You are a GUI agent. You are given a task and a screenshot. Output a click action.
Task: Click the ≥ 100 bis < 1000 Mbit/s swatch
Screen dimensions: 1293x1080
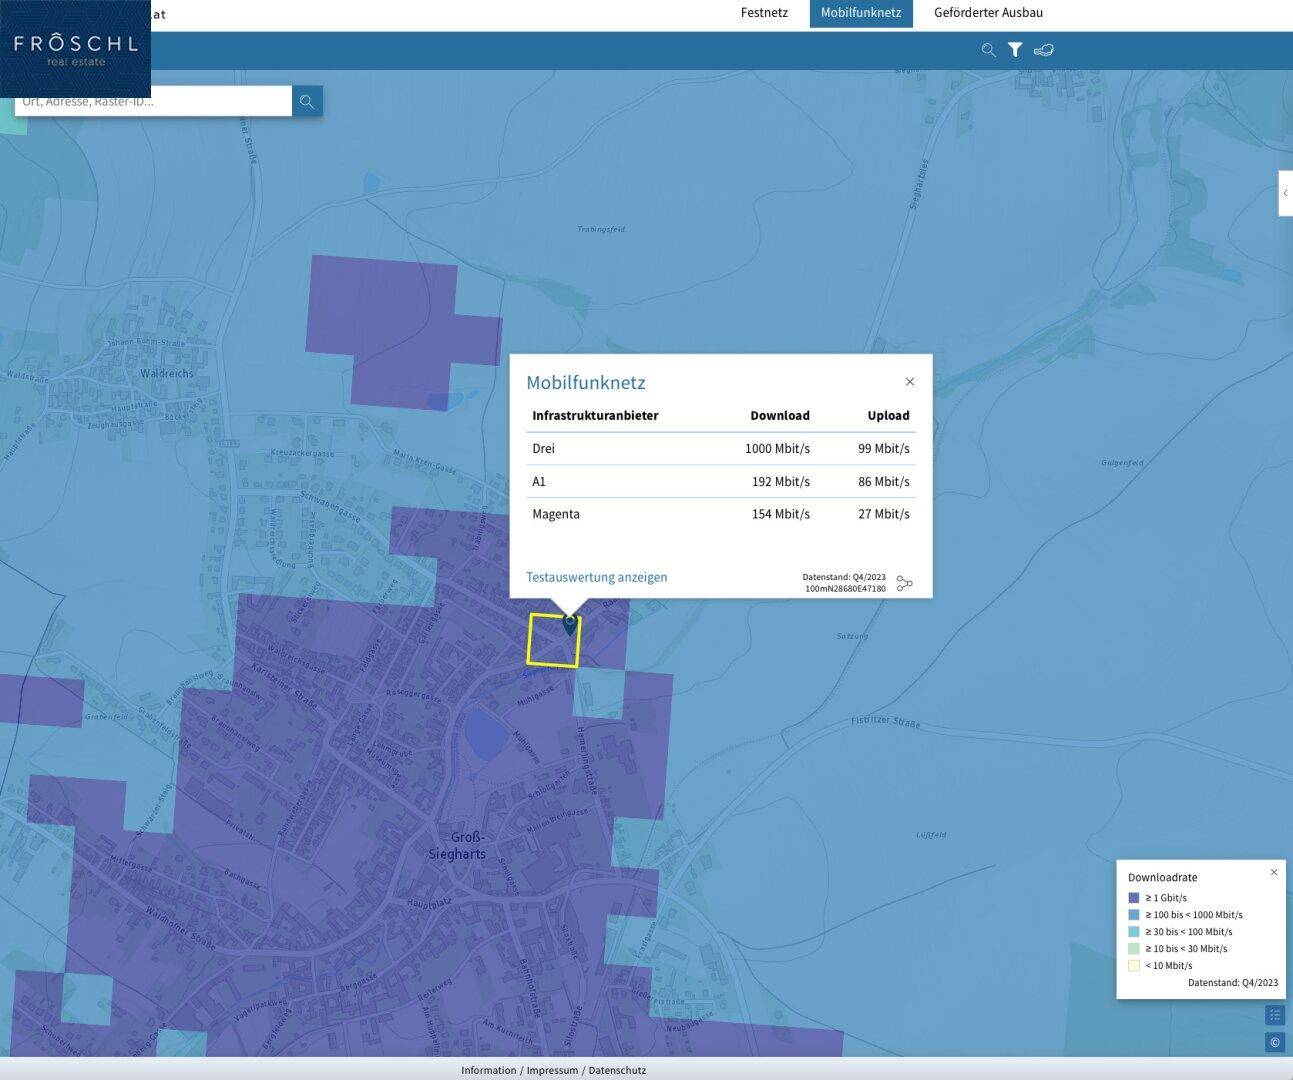(1134, 915)
